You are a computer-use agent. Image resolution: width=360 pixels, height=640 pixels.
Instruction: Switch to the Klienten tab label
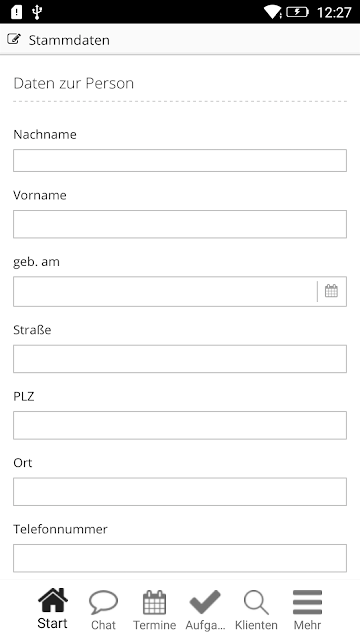click(x=256, y=625)
